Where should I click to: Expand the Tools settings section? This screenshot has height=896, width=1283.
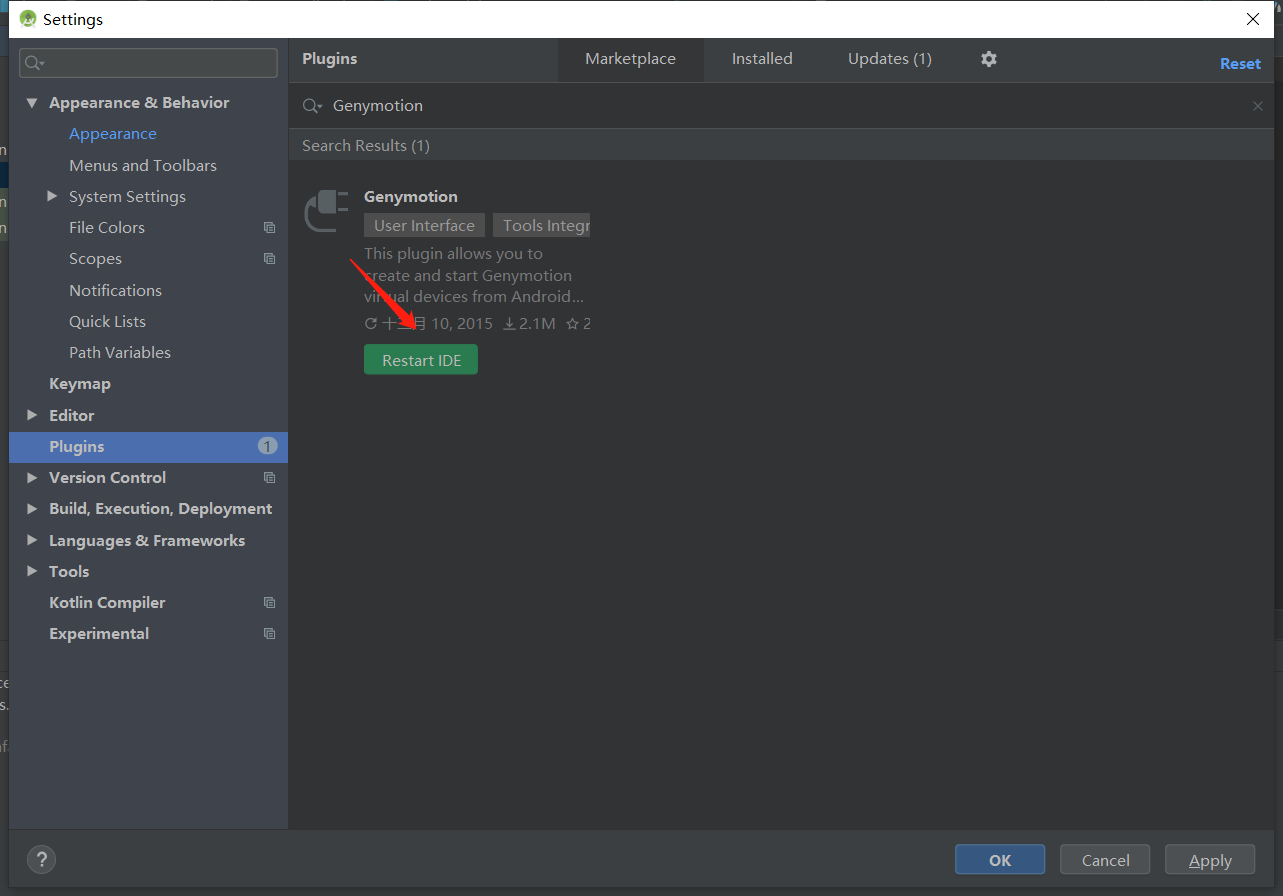point(31,571)
